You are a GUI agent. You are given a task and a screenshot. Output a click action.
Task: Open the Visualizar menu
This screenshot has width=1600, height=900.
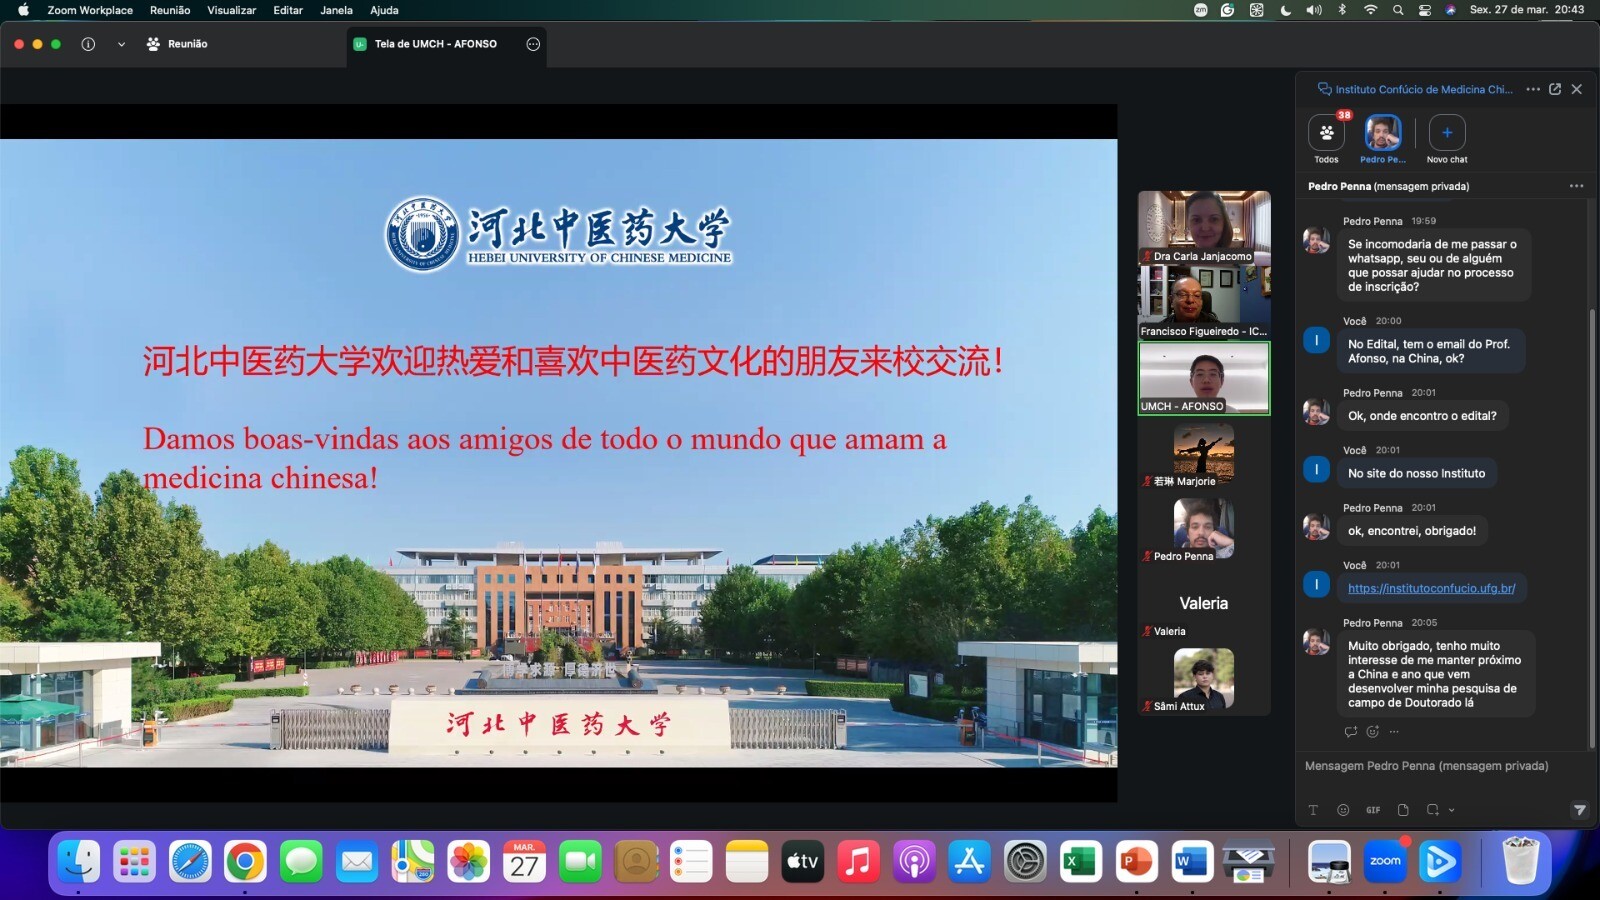click(231, 10)
